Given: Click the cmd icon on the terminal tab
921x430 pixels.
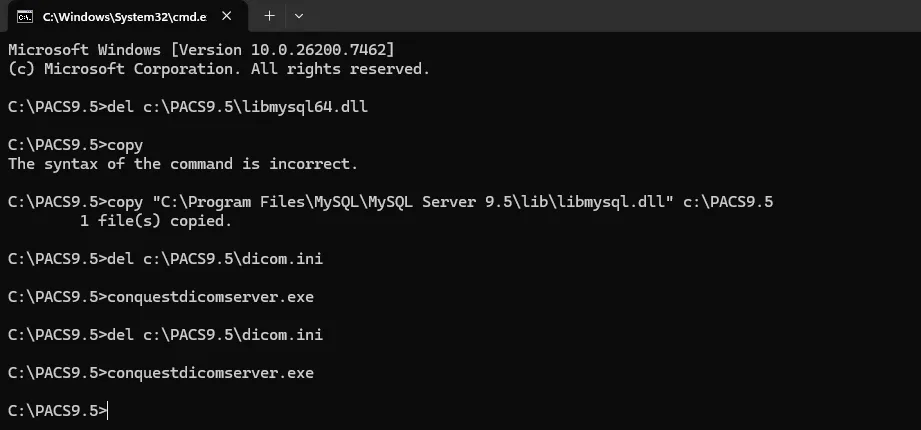Looking at the screenshot, I should click(26, 16).
